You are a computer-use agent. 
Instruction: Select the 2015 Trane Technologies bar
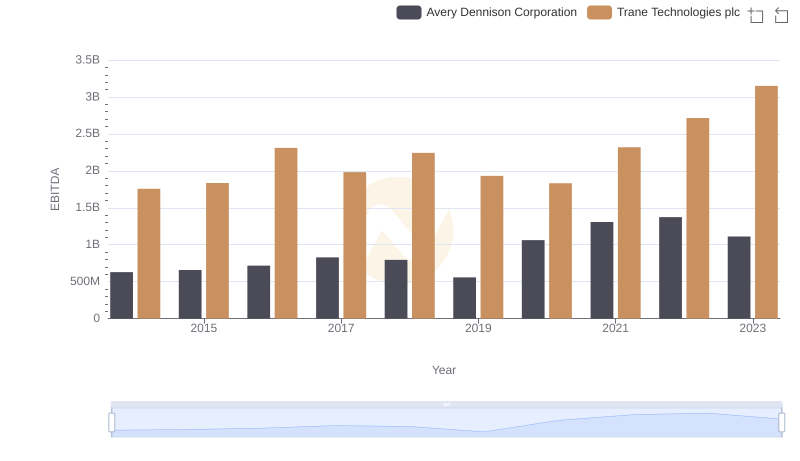pos(217,251)
